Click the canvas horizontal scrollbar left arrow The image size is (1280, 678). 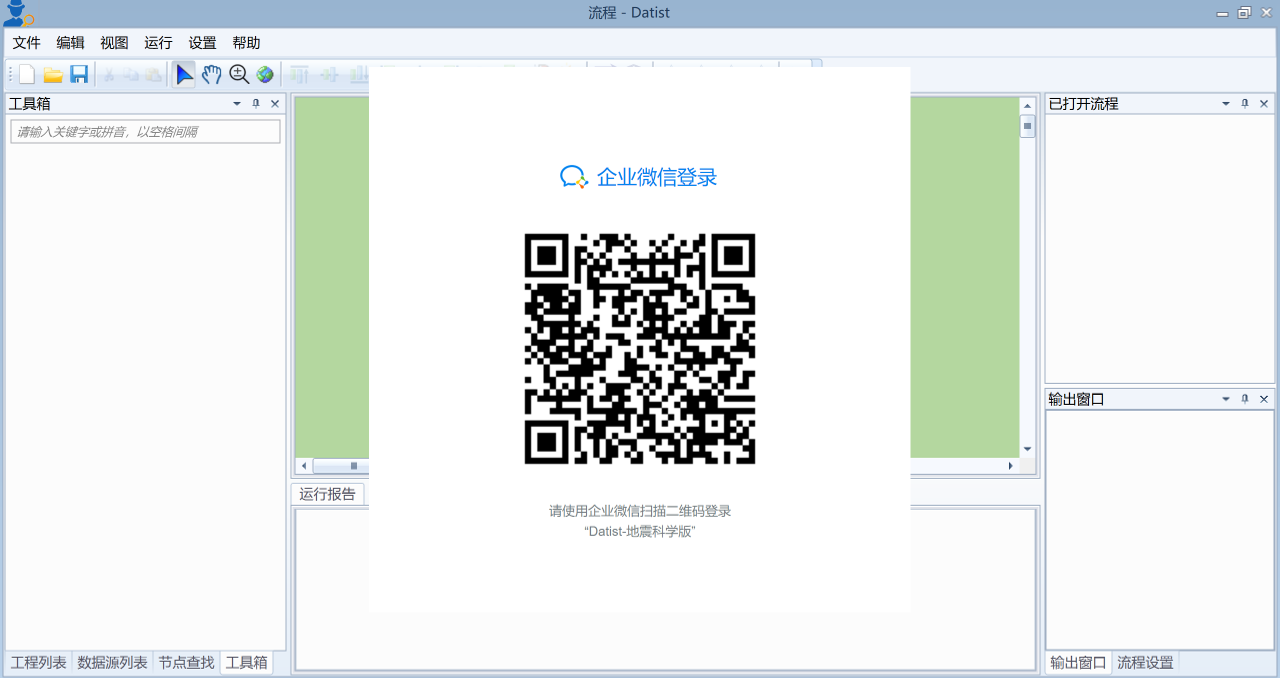(305, 466)
